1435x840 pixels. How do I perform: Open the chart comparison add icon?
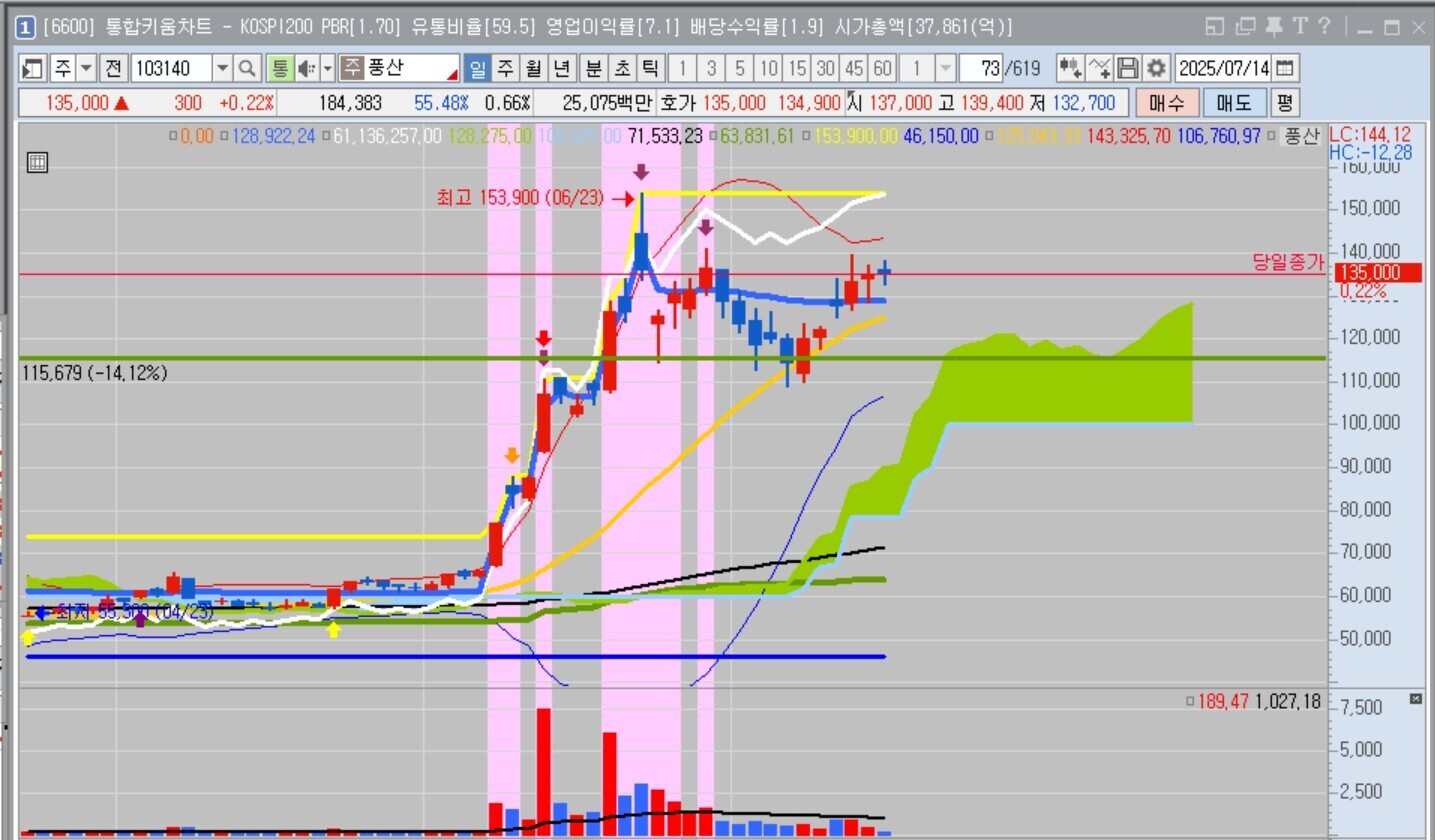(1070, 68)
